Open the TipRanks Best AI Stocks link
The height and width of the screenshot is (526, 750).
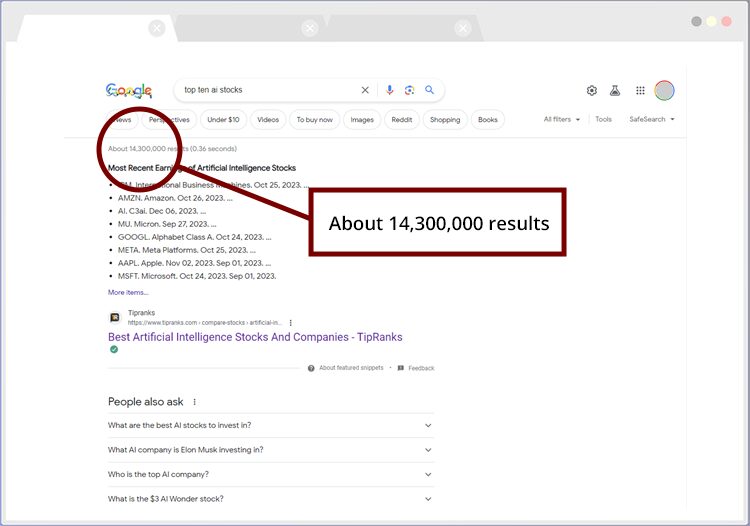[x=255, y=337]
